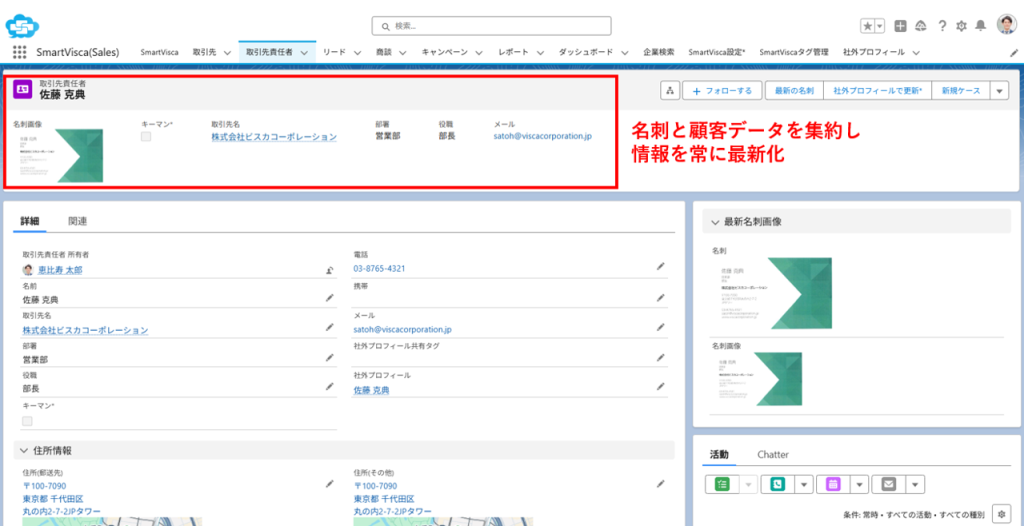Screen dimensions: 1024x526
Task: Click the global actions plus icon
Action: [x=900, y=26]
